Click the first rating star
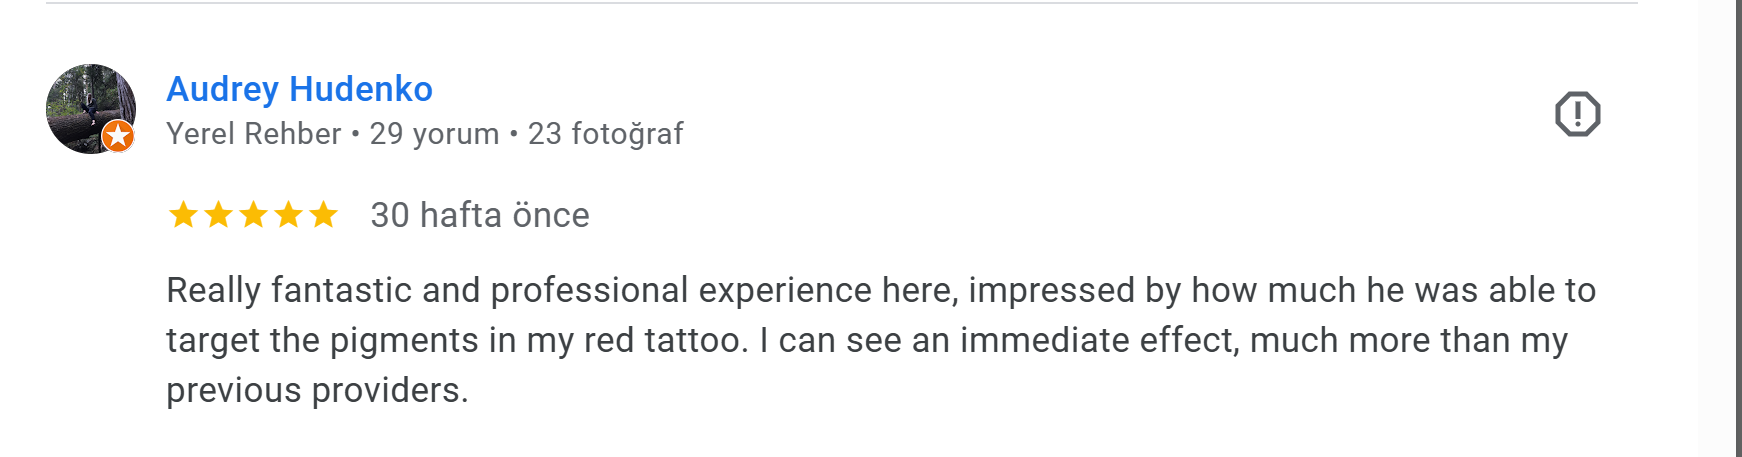The width and height of the screenshot is (1742, 457). click(183, 215)
